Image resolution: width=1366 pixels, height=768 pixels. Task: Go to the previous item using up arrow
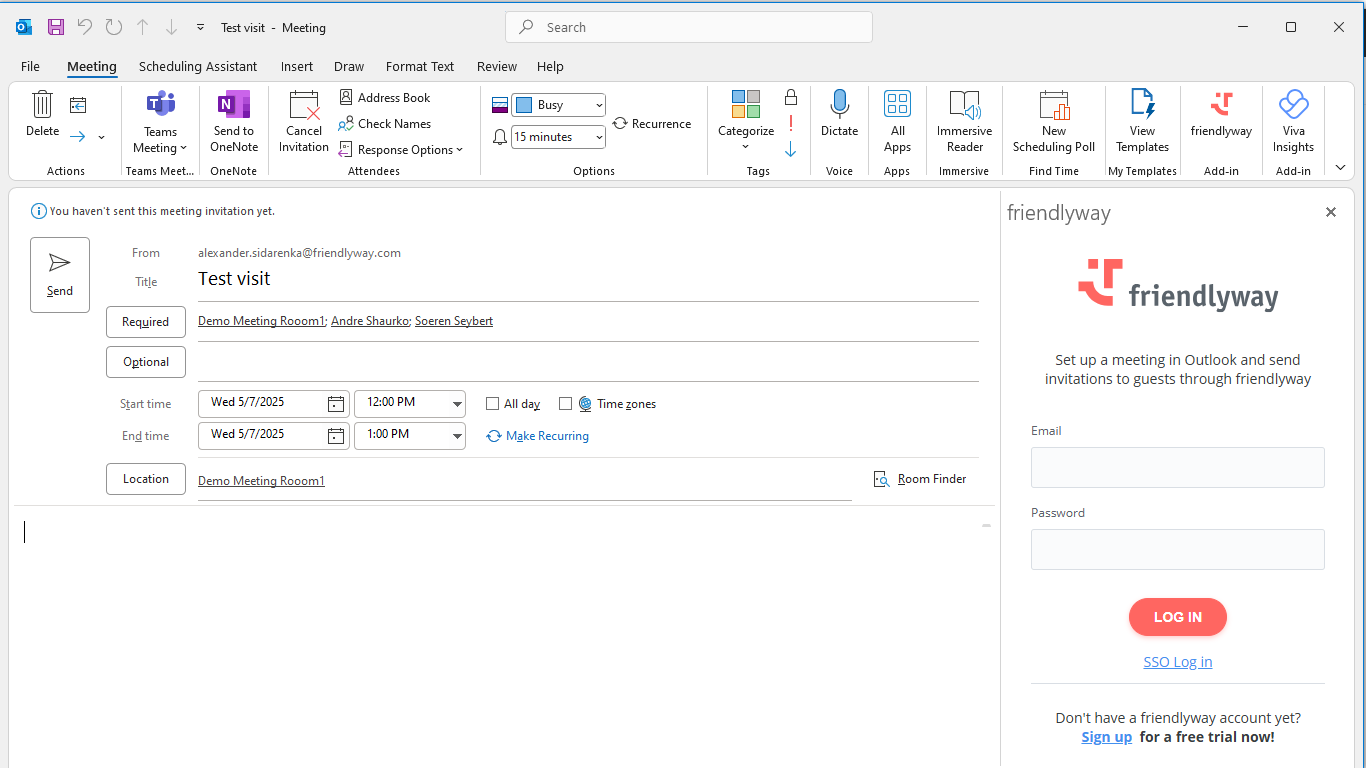point(142,27)
